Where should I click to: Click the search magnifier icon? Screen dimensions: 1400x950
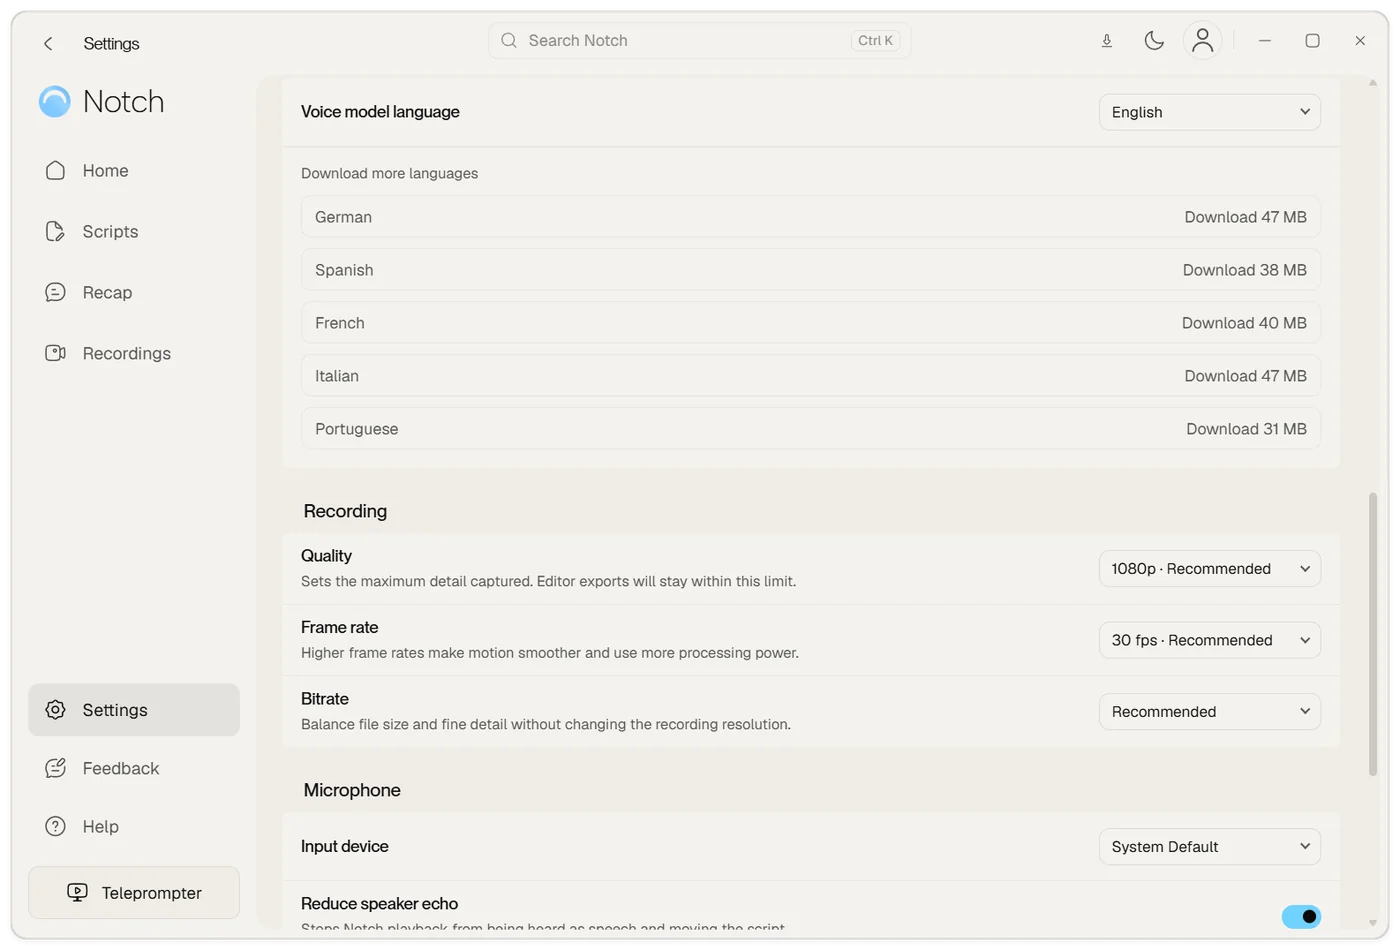click(x=509, y=40)
